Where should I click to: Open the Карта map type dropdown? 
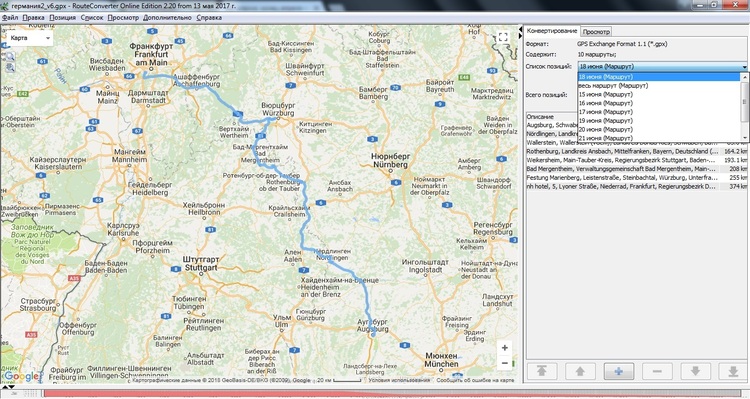(29, 38)
